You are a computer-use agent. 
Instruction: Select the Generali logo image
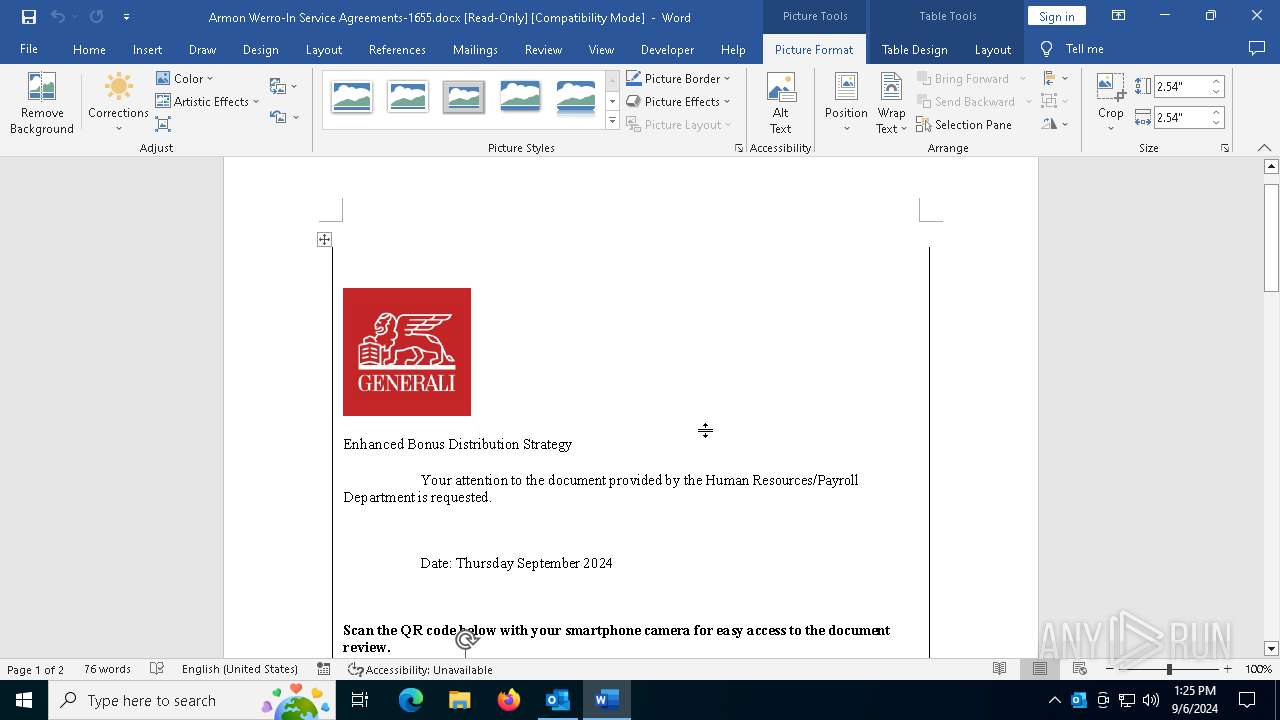407,352
